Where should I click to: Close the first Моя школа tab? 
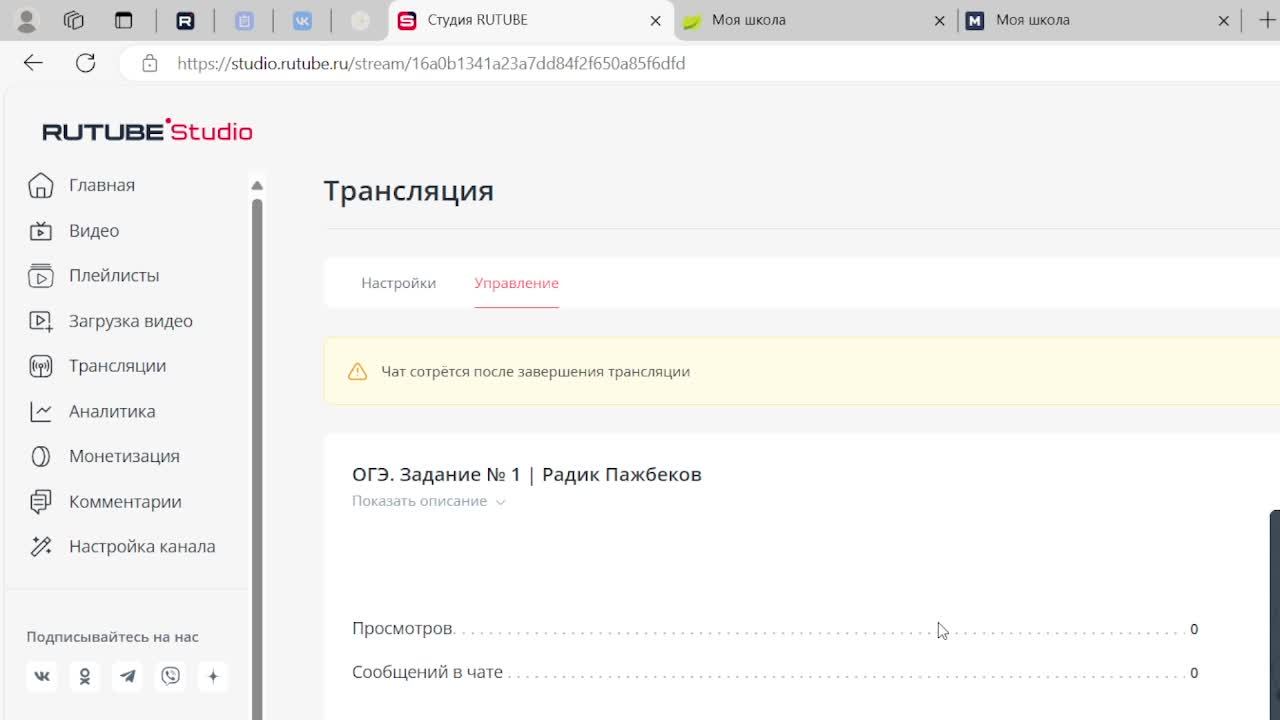point(939,20)
